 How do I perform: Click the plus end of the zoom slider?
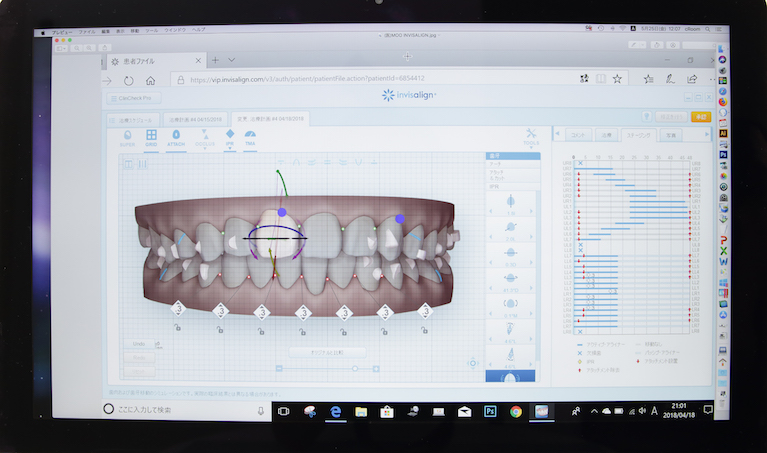pyautogui.click(x=376, y=369)
